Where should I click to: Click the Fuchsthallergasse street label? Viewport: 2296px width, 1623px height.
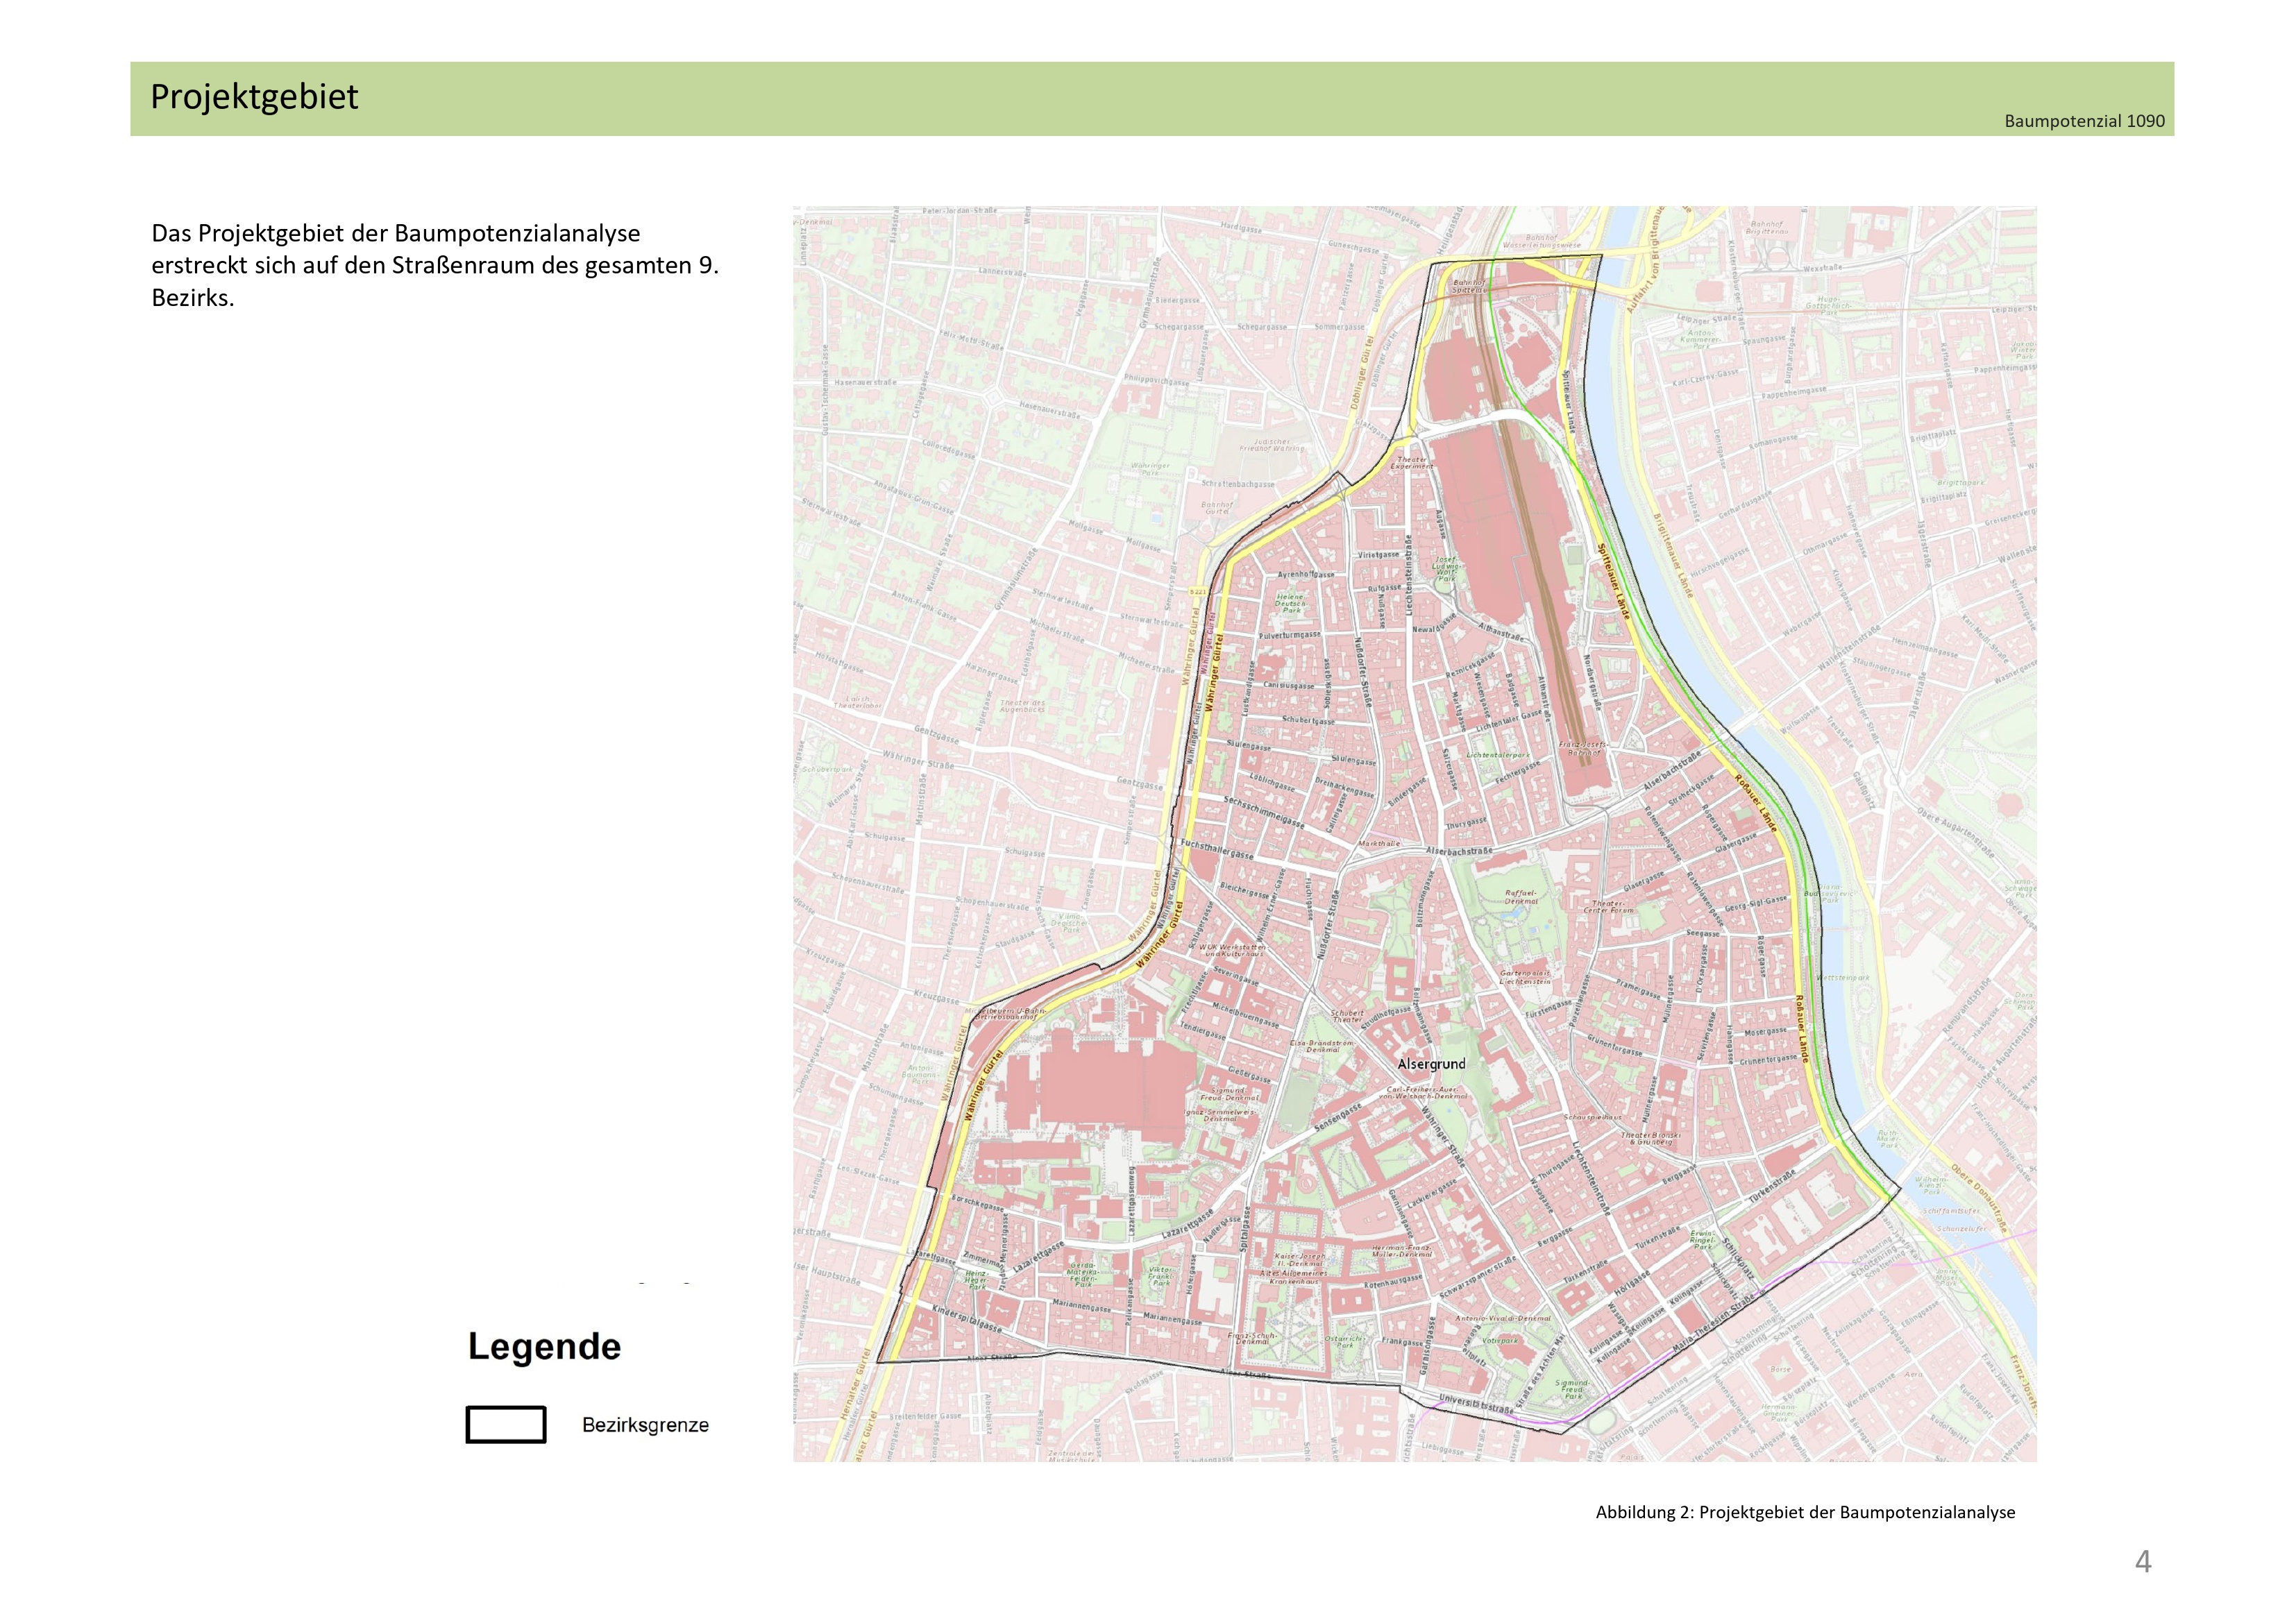tap(1217, 850)
